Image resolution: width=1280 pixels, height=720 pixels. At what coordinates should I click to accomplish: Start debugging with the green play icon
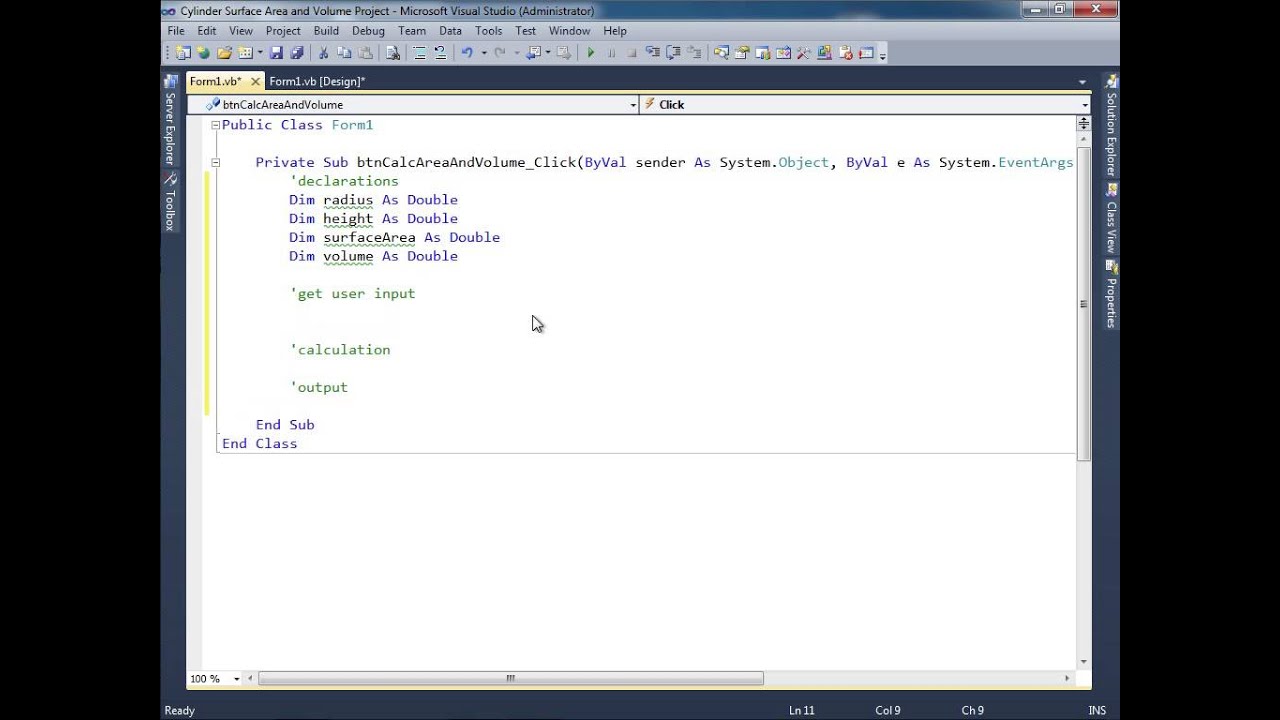pyautogui.click(x=591, y=52)
